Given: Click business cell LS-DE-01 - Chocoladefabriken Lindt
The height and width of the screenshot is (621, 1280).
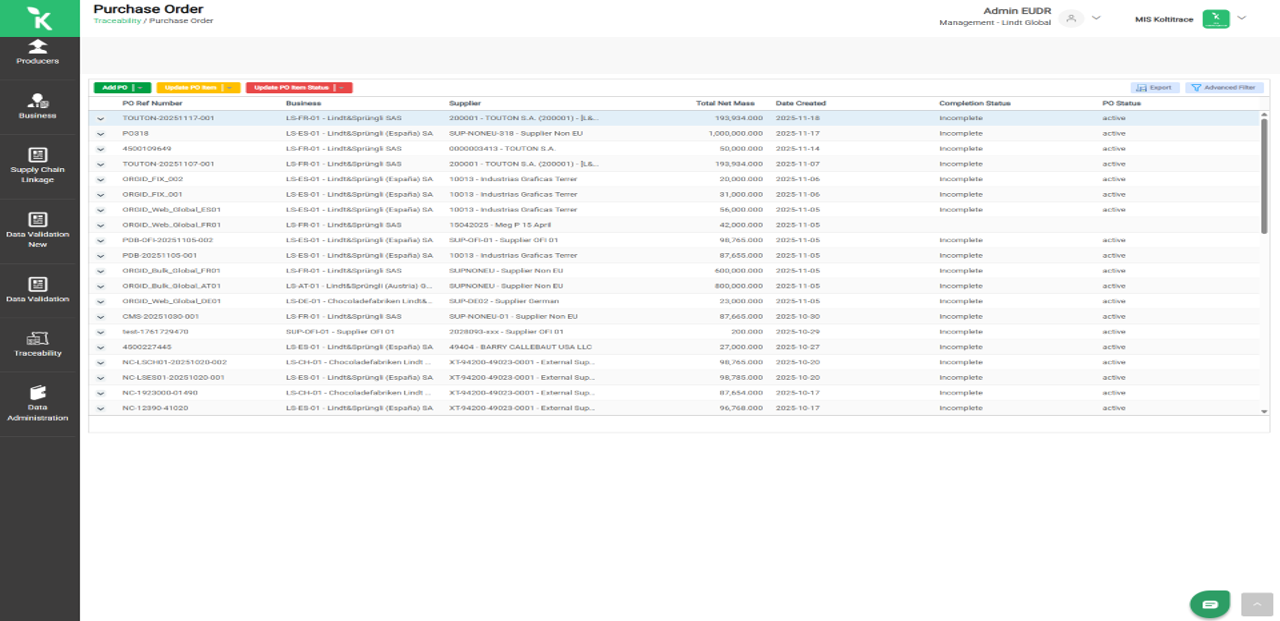Looking at the screenshot, I should click(x=358, y=301).
